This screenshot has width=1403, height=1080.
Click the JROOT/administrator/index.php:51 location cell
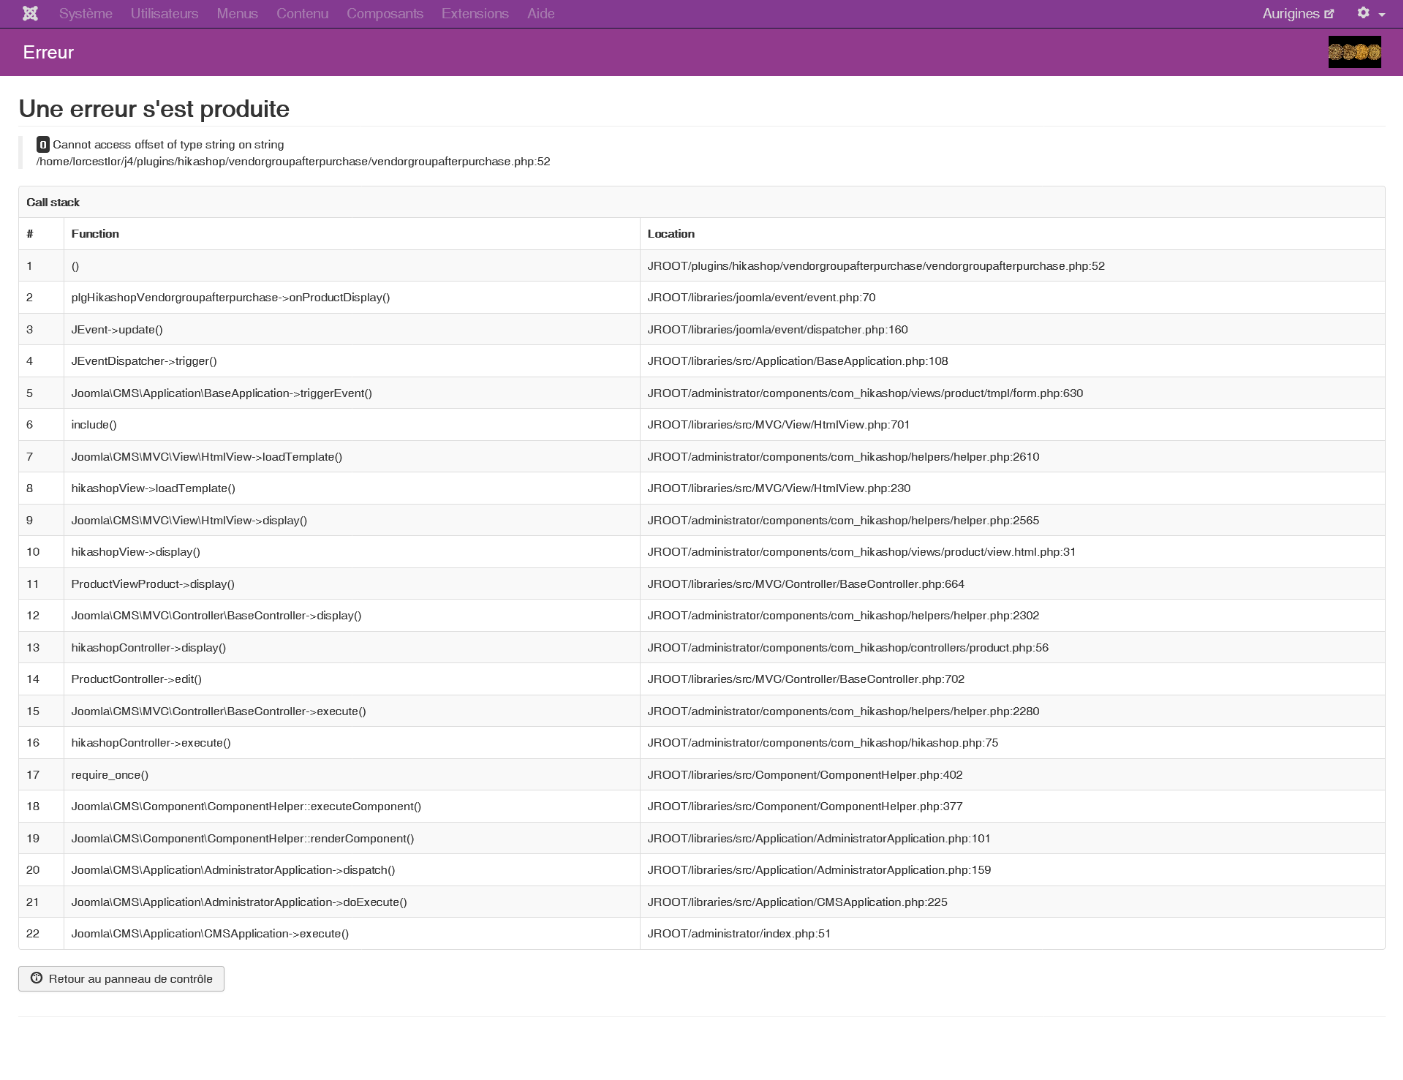tap(739, 934)
